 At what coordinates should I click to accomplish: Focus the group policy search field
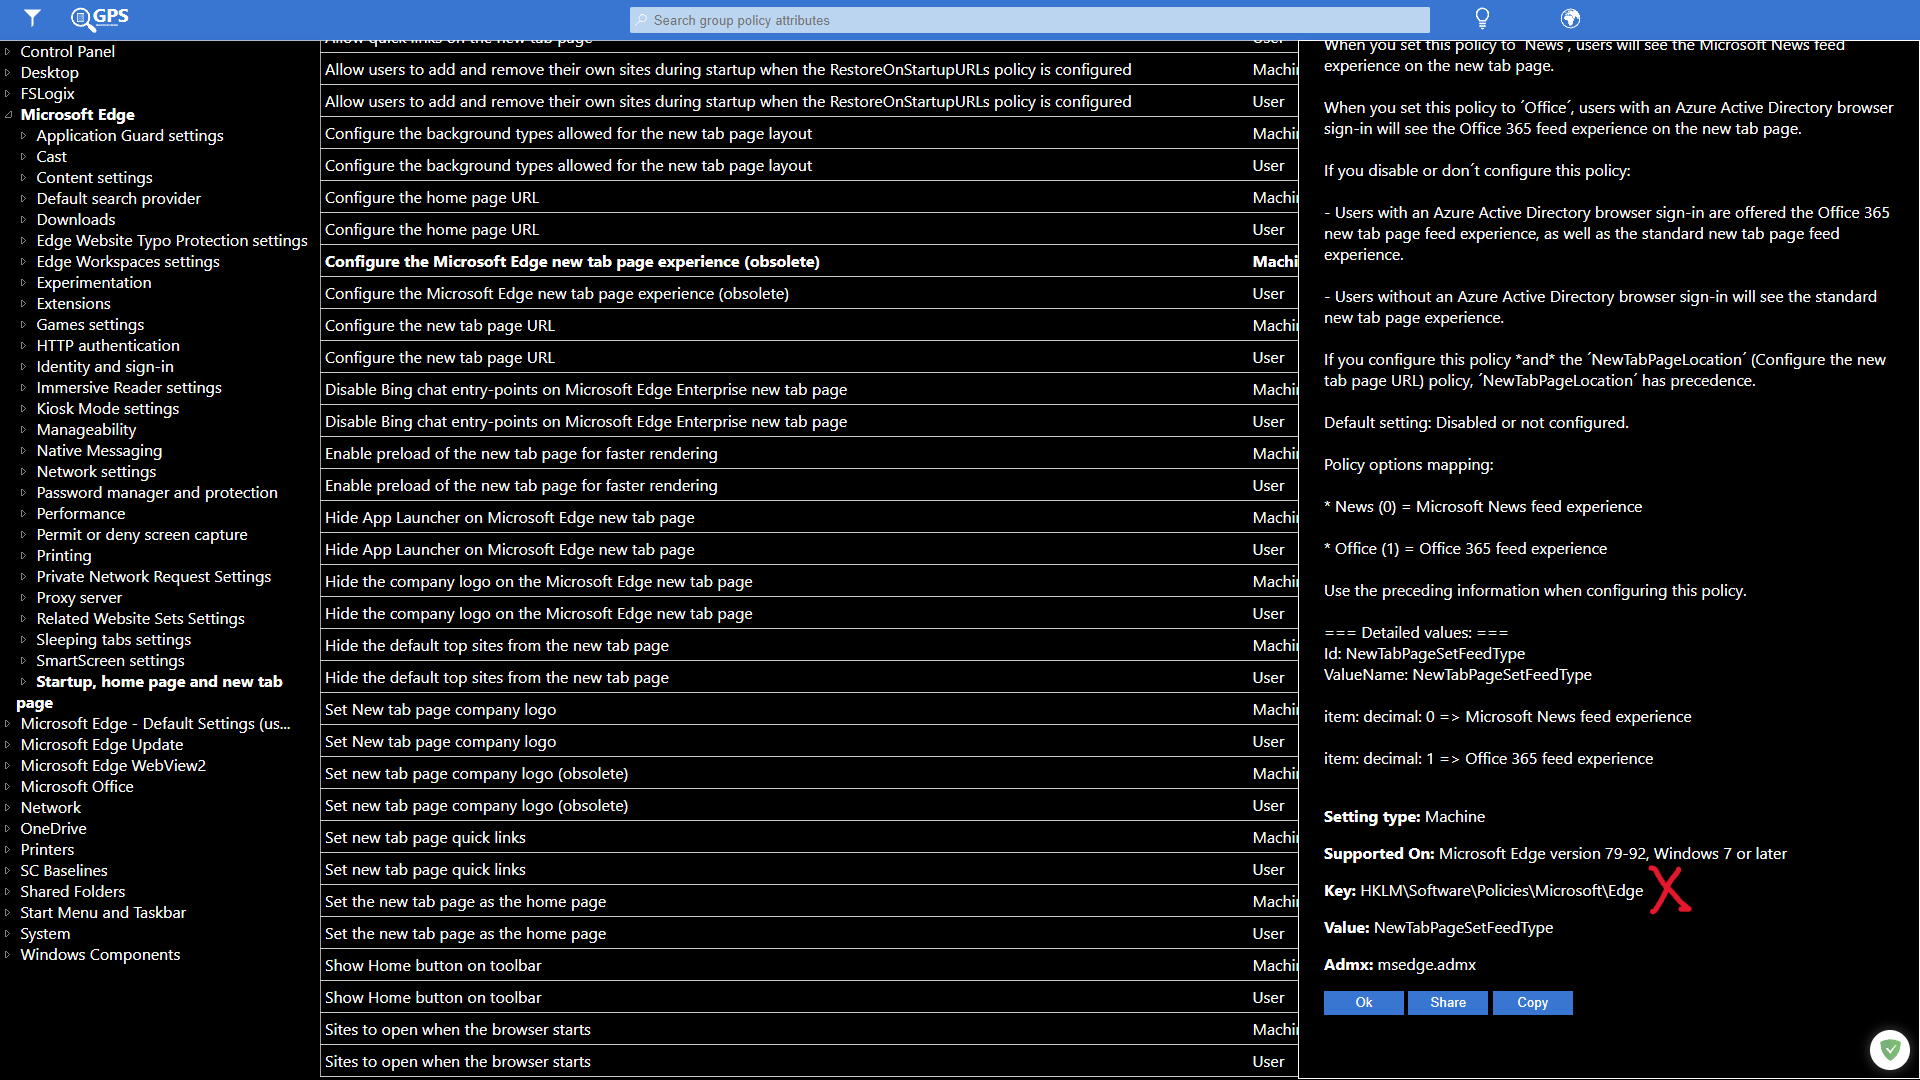(1030, 20)
